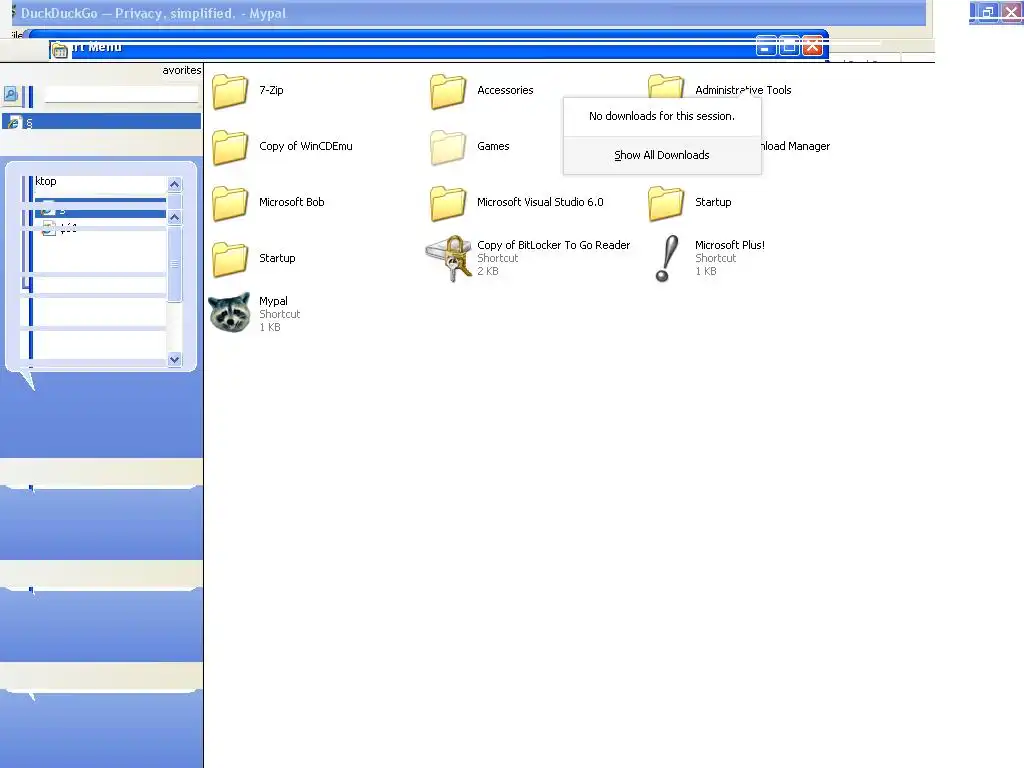
Task: Open the Microsoft Bob folder
Action: [268, 202]
